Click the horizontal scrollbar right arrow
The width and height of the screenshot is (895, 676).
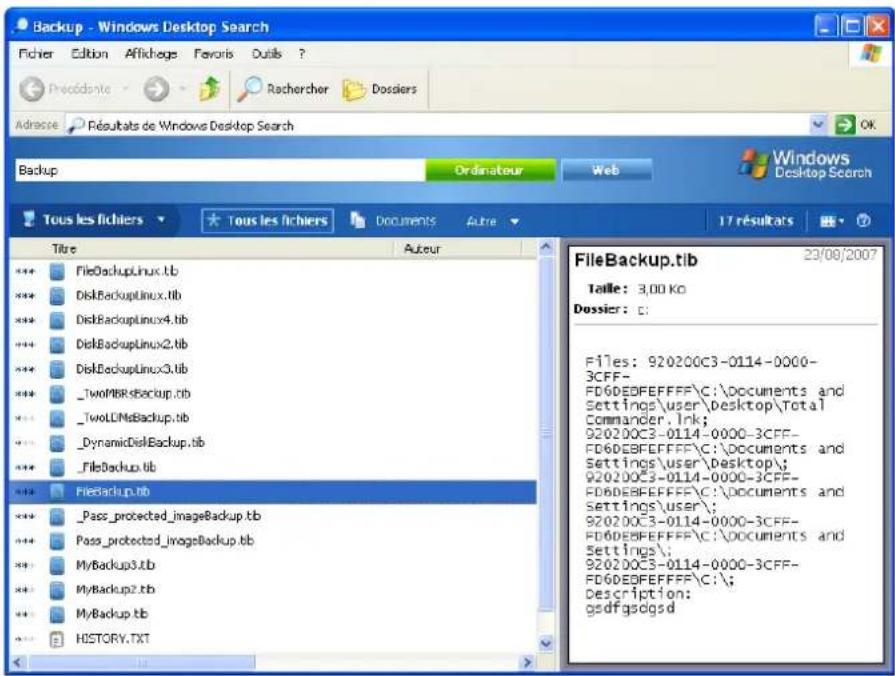527,662
